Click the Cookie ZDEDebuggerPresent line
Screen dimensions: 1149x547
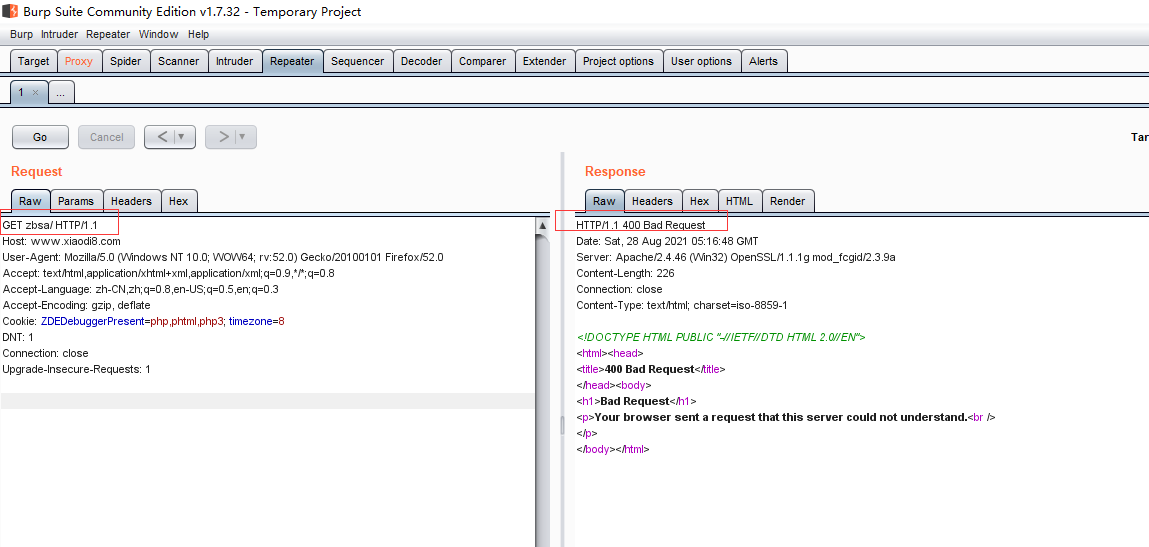click(x=144, y=321)
